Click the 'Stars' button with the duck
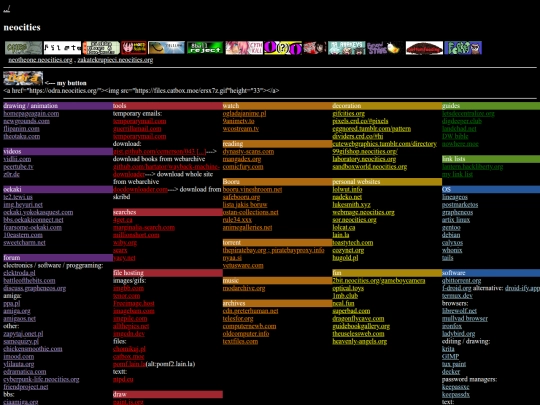This screenshot has height=405, width=540. point(385,48)
